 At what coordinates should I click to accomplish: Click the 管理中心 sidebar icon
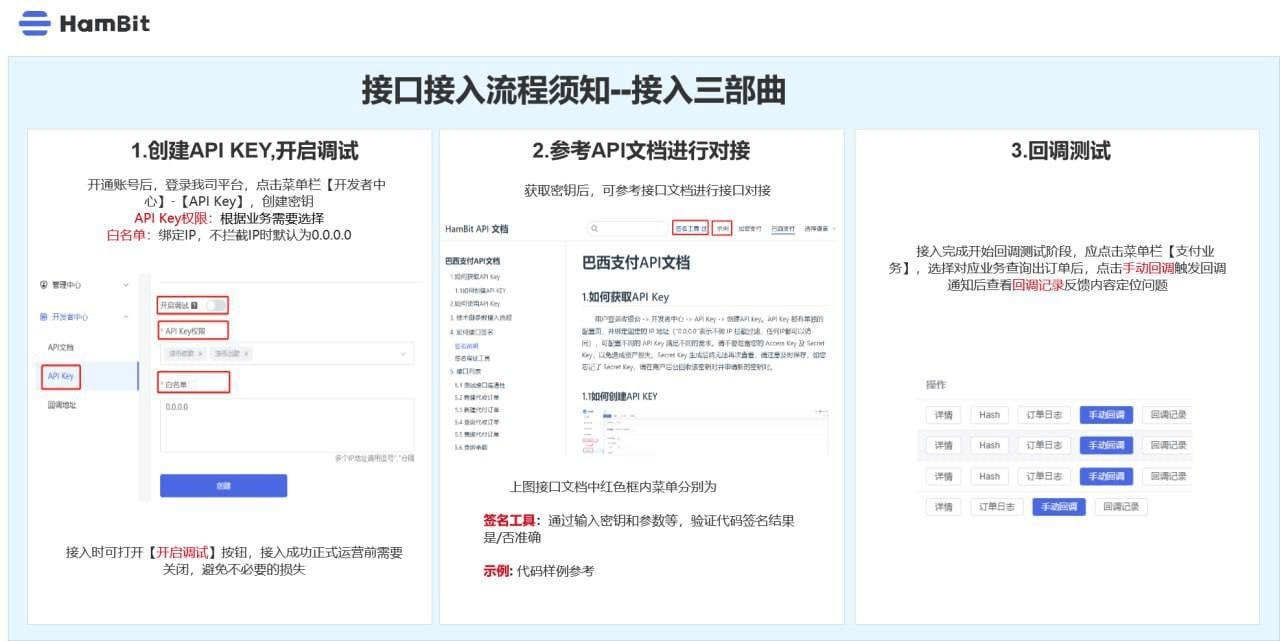pos(43,285)
